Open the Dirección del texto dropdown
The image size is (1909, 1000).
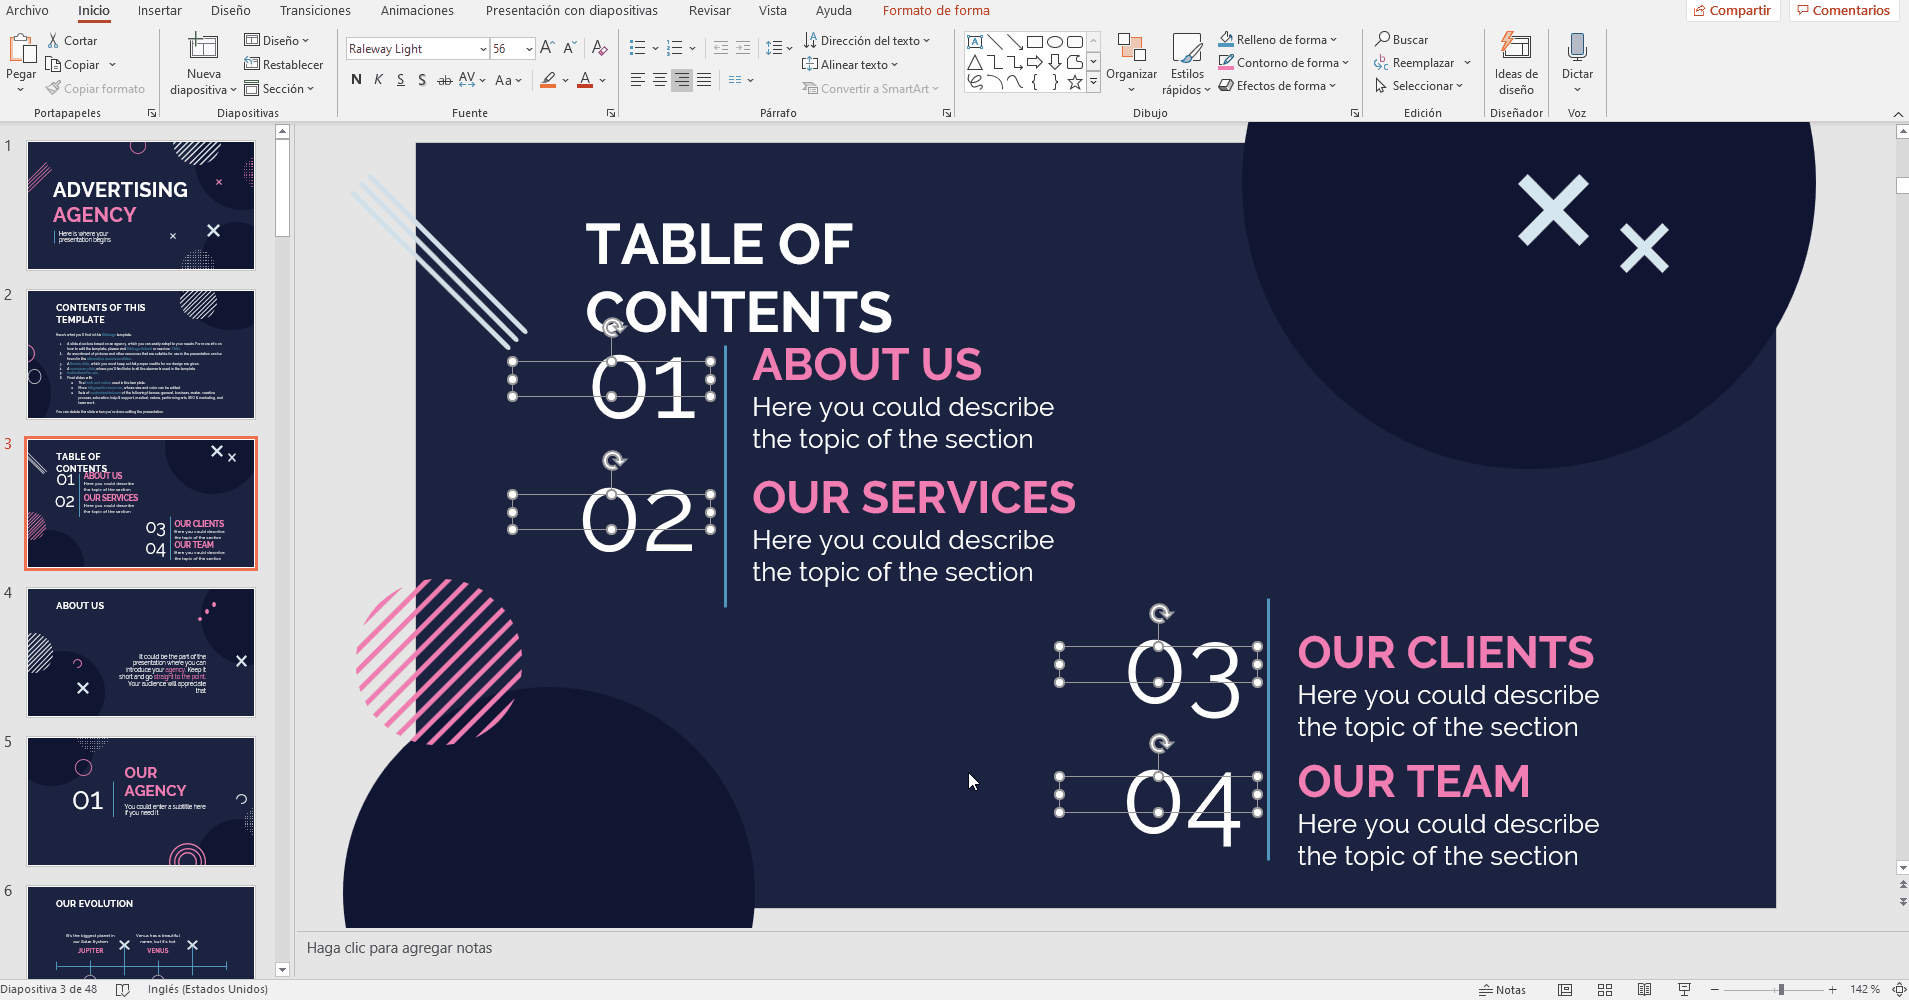tap(866, 41)
